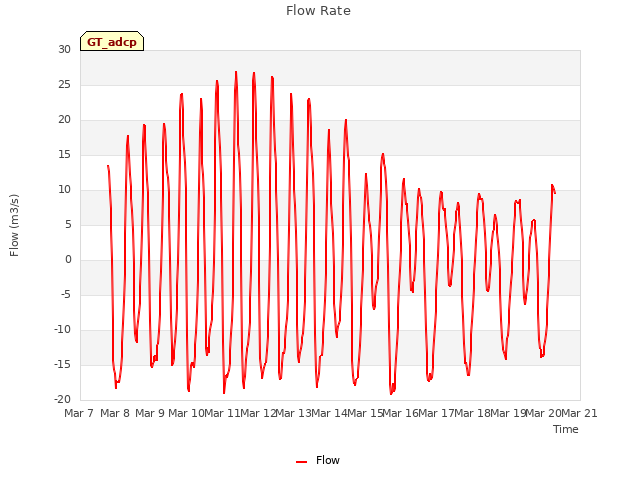
Task: Select the Mar 13 x-axis tick label
Action: 293,413
